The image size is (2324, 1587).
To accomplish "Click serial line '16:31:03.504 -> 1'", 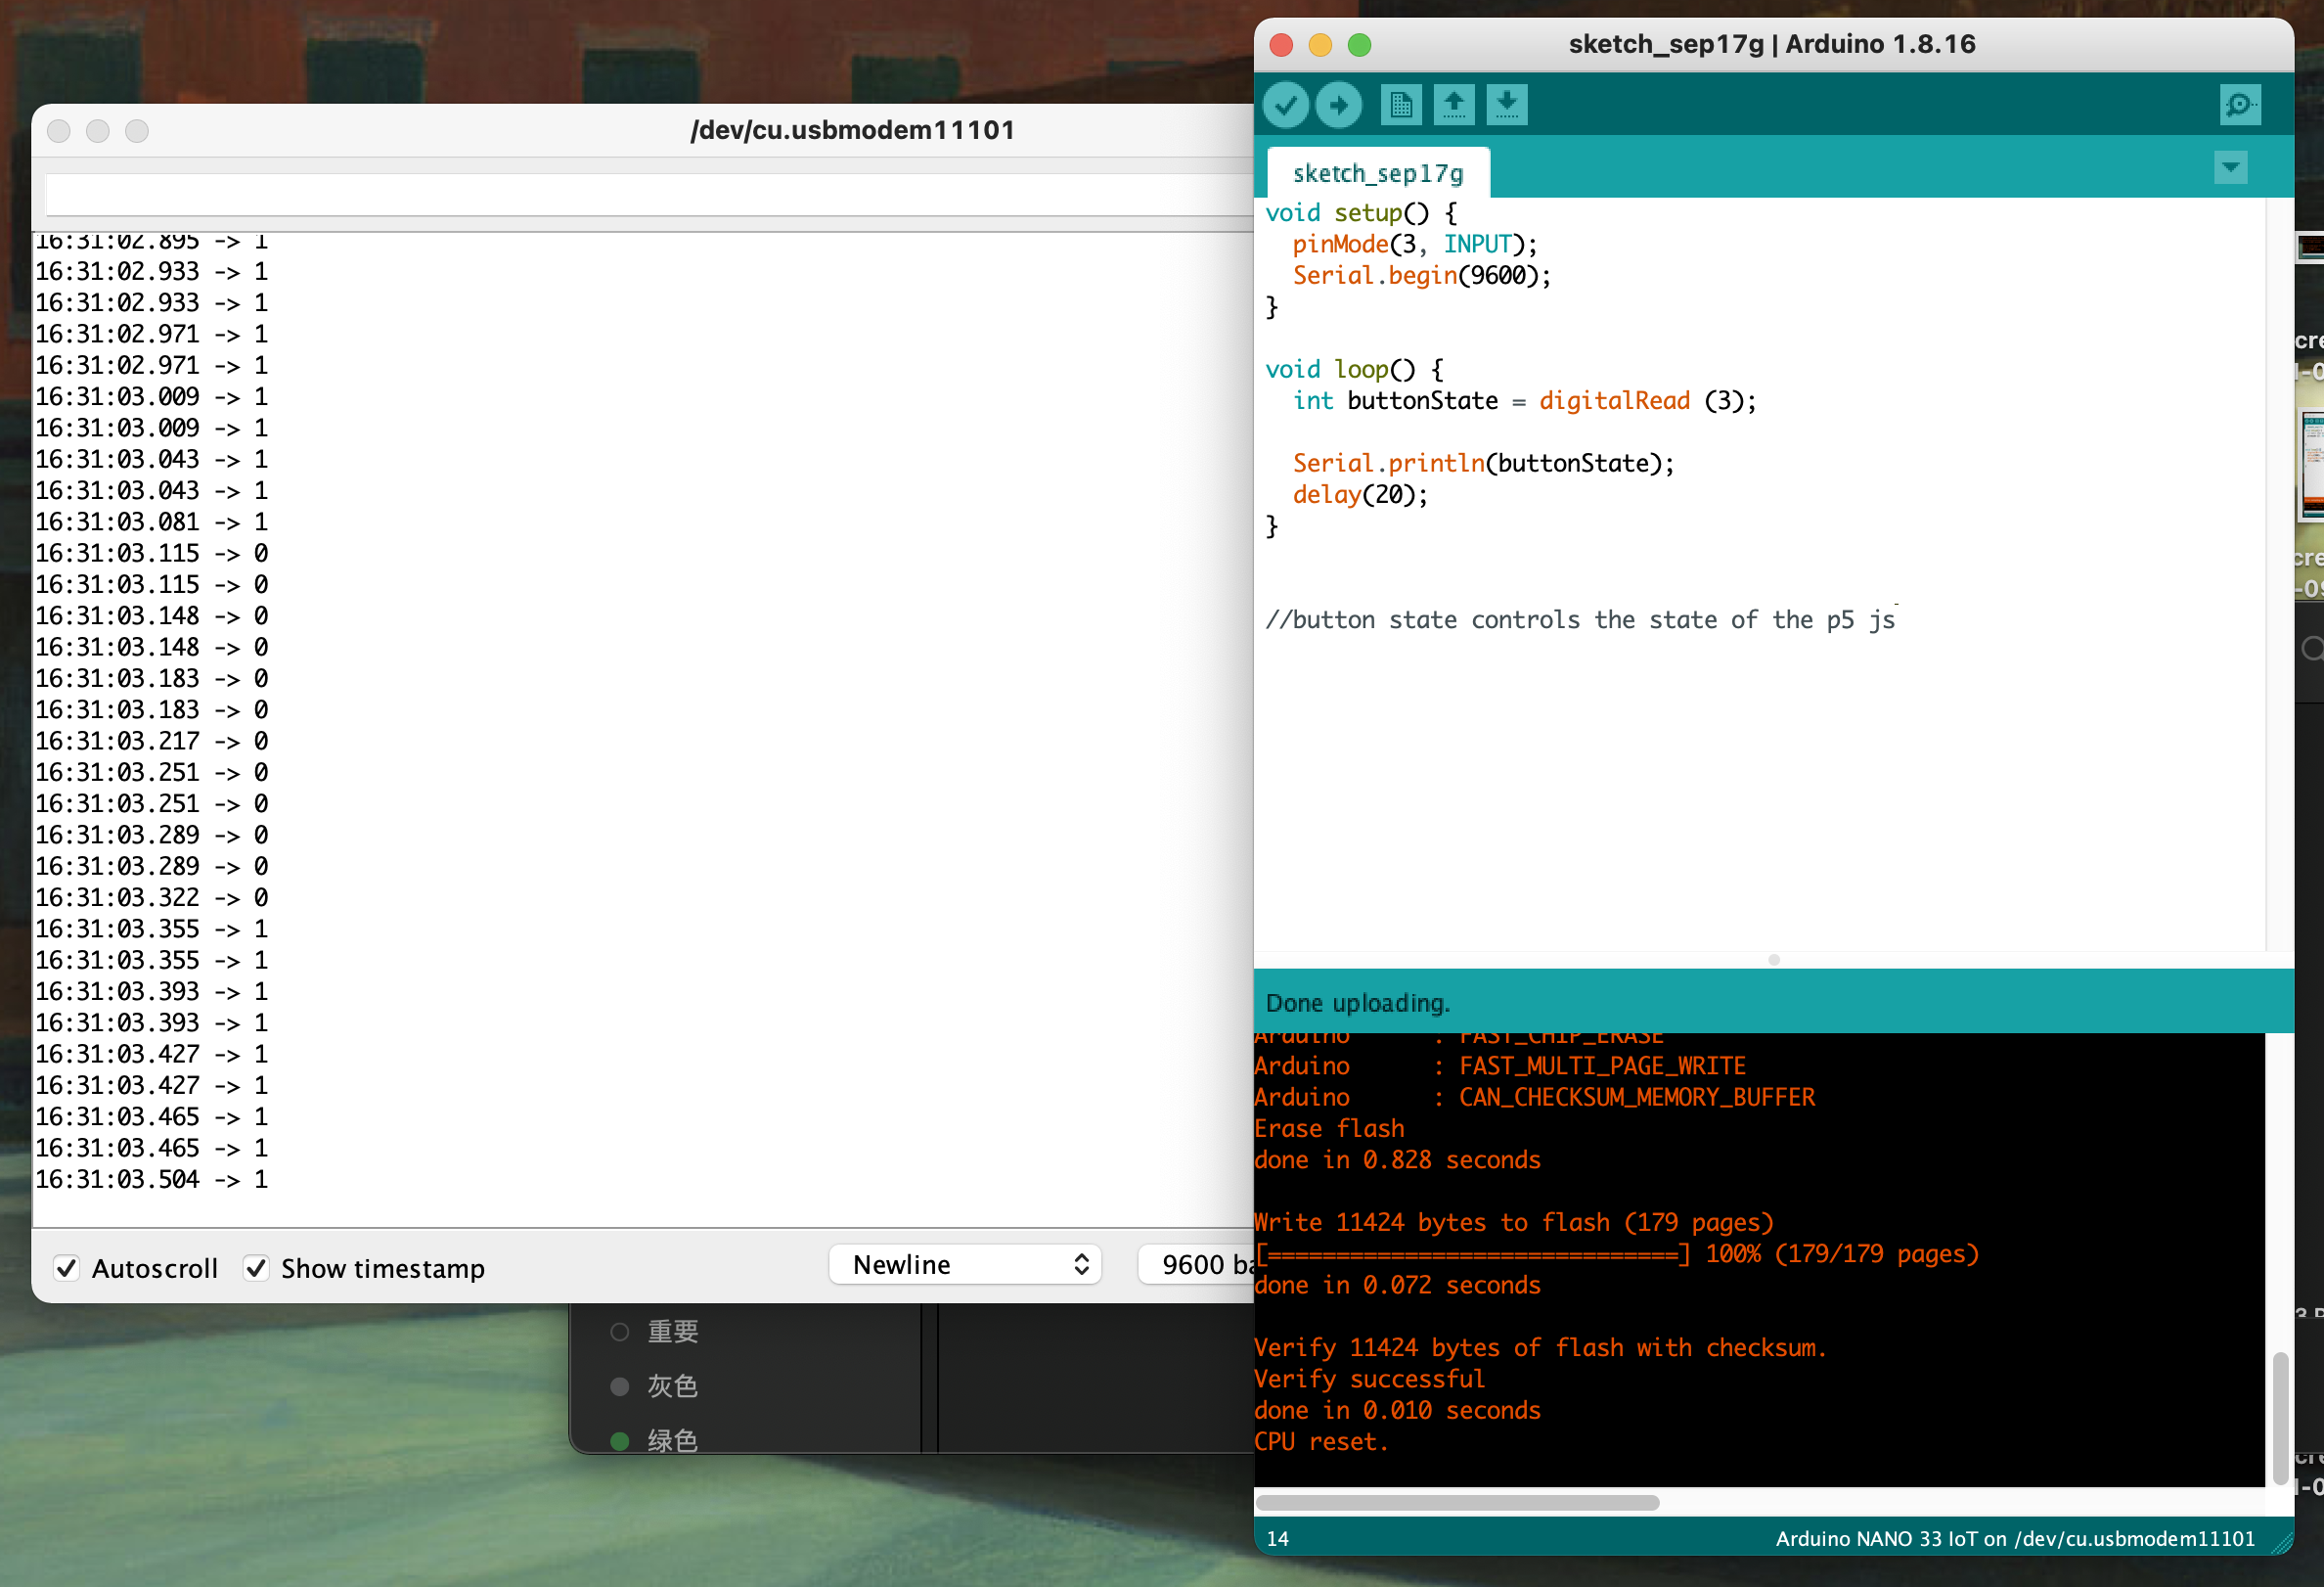I will (x=152, y=1180).
